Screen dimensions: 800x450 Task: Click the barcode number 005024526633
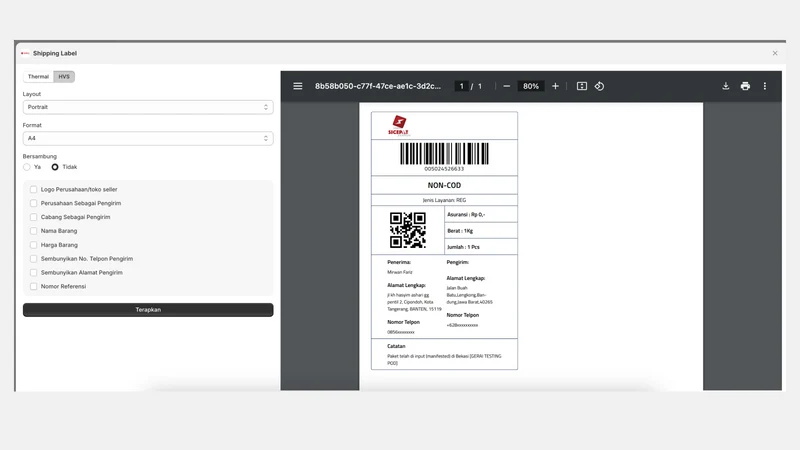pyautogui.click(x=444, y=169)
